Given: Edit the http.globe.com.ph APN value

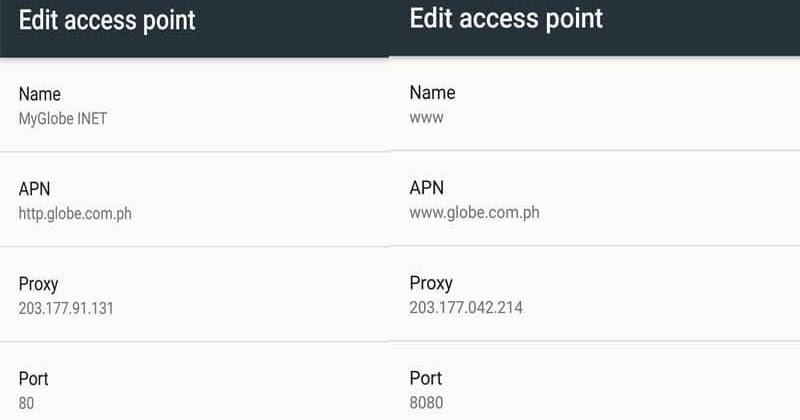Looking at the screenshot, I should pyautogui.click(x=75, y=213).
